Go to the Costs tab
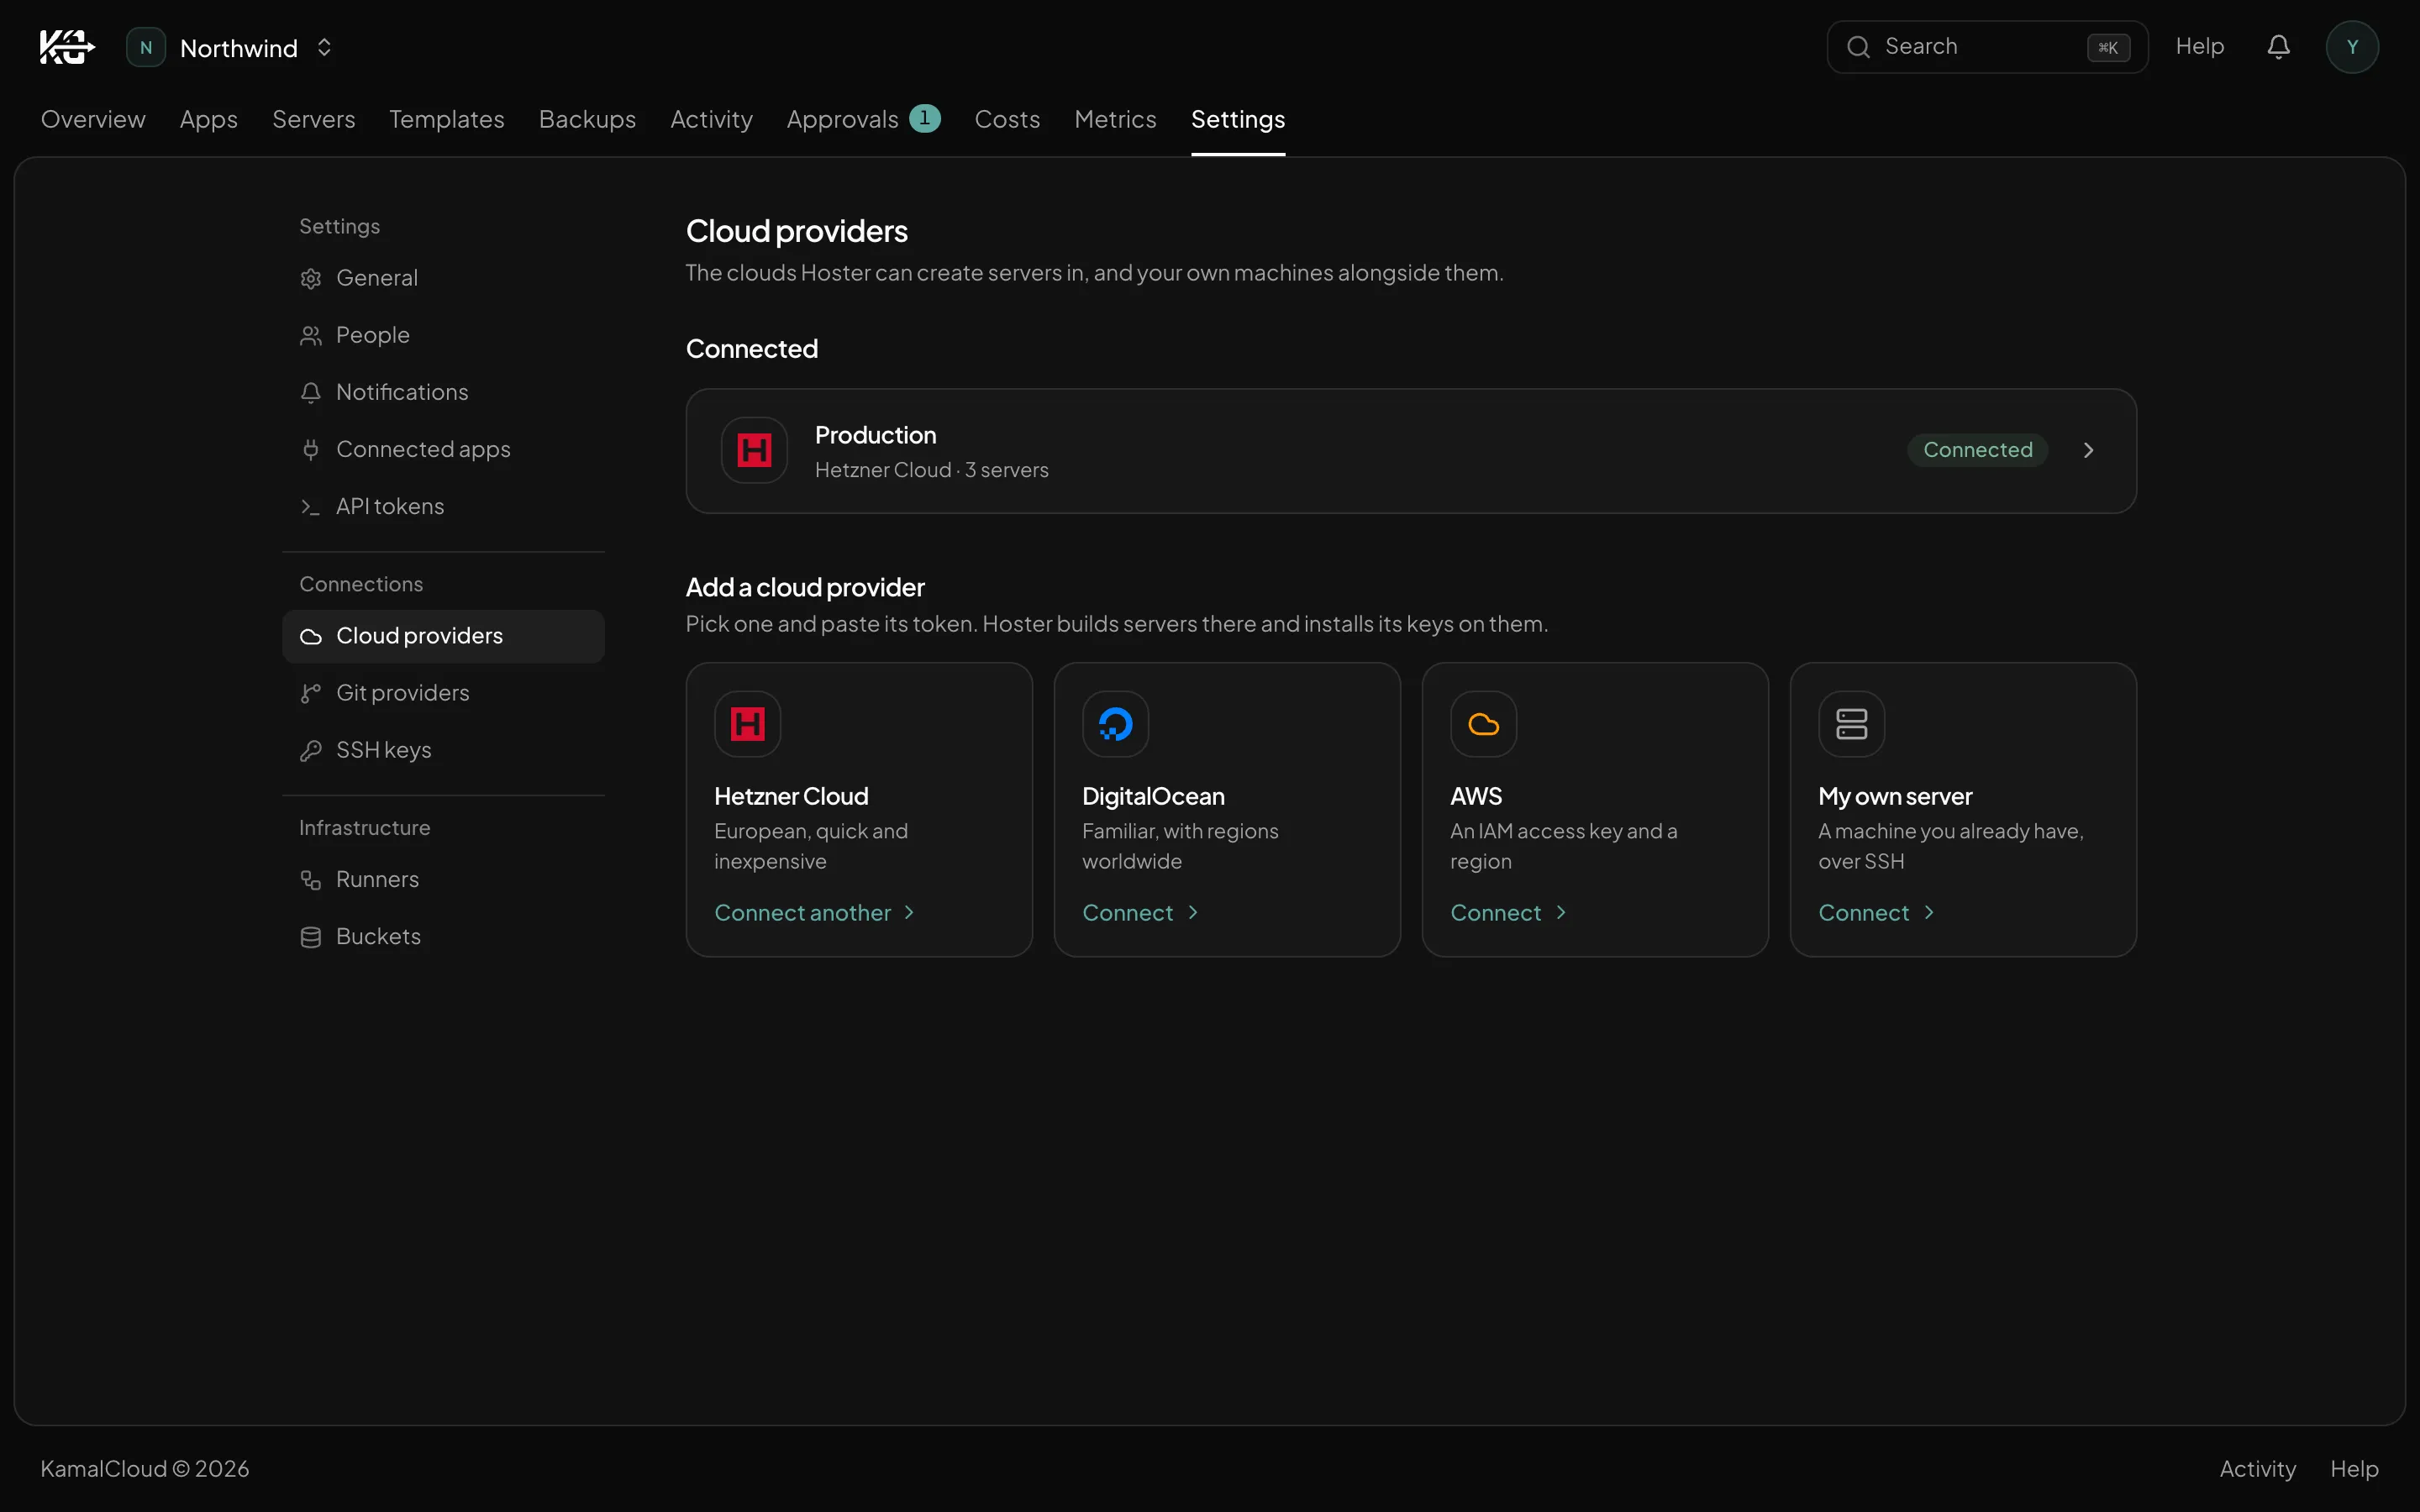Screen dimensions: 2420x1512 pos(1007,119)
